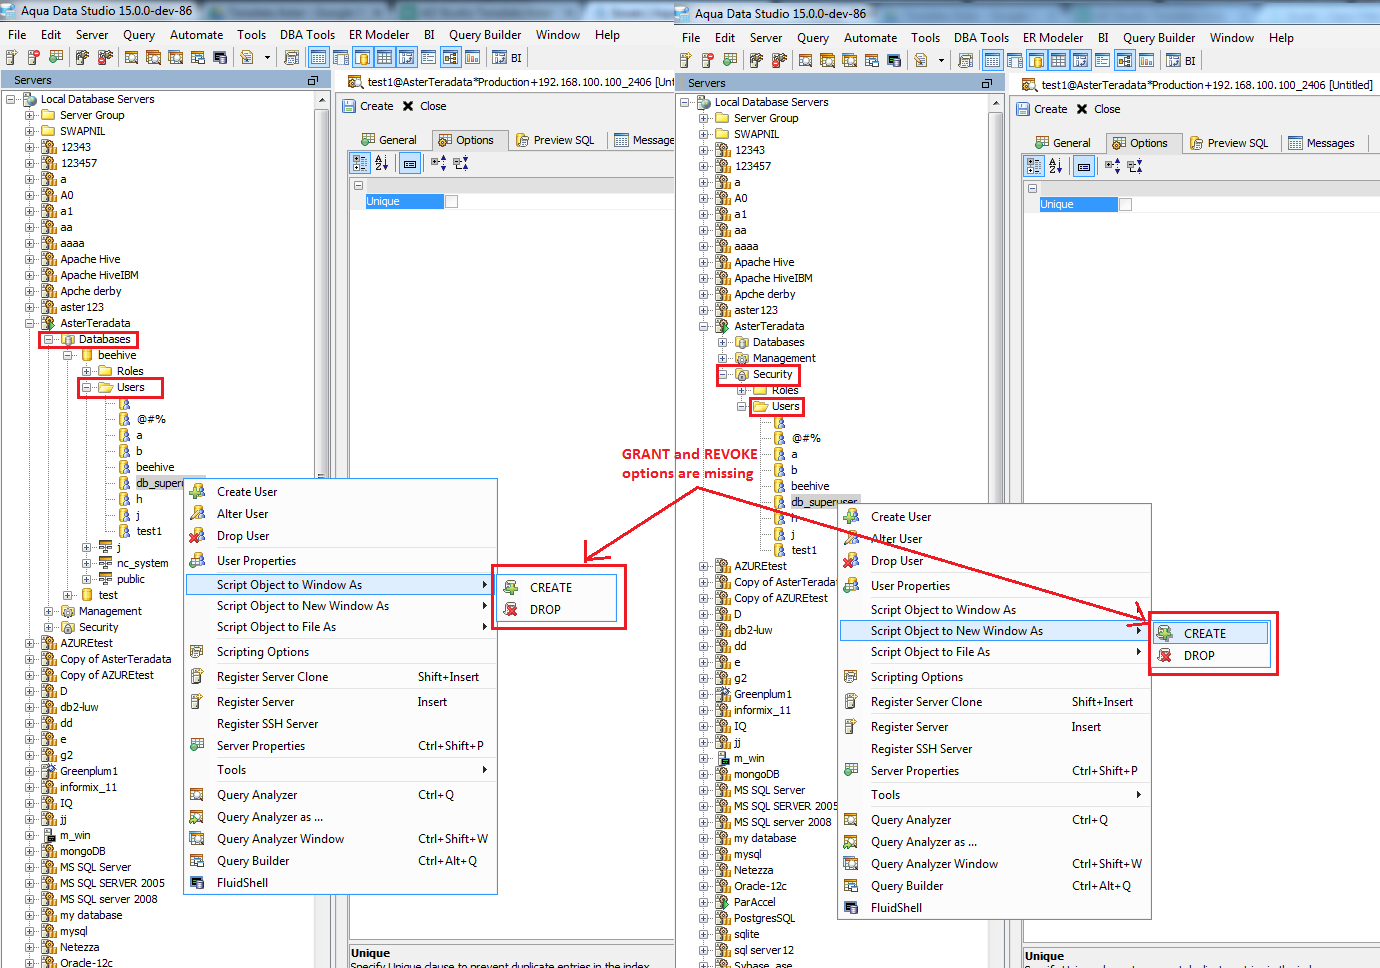Click Servers panel restore icon in left window
Viewport: 1380px width, 968px height.
tap(313, 80)
